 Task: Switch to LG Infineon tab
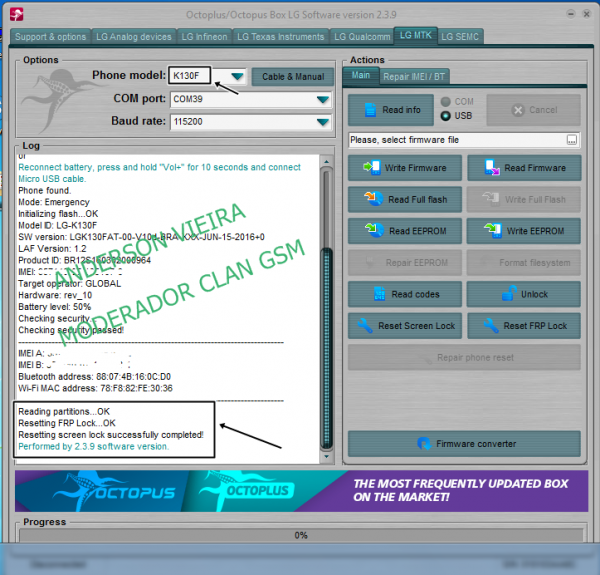click(x=204, y=37)
